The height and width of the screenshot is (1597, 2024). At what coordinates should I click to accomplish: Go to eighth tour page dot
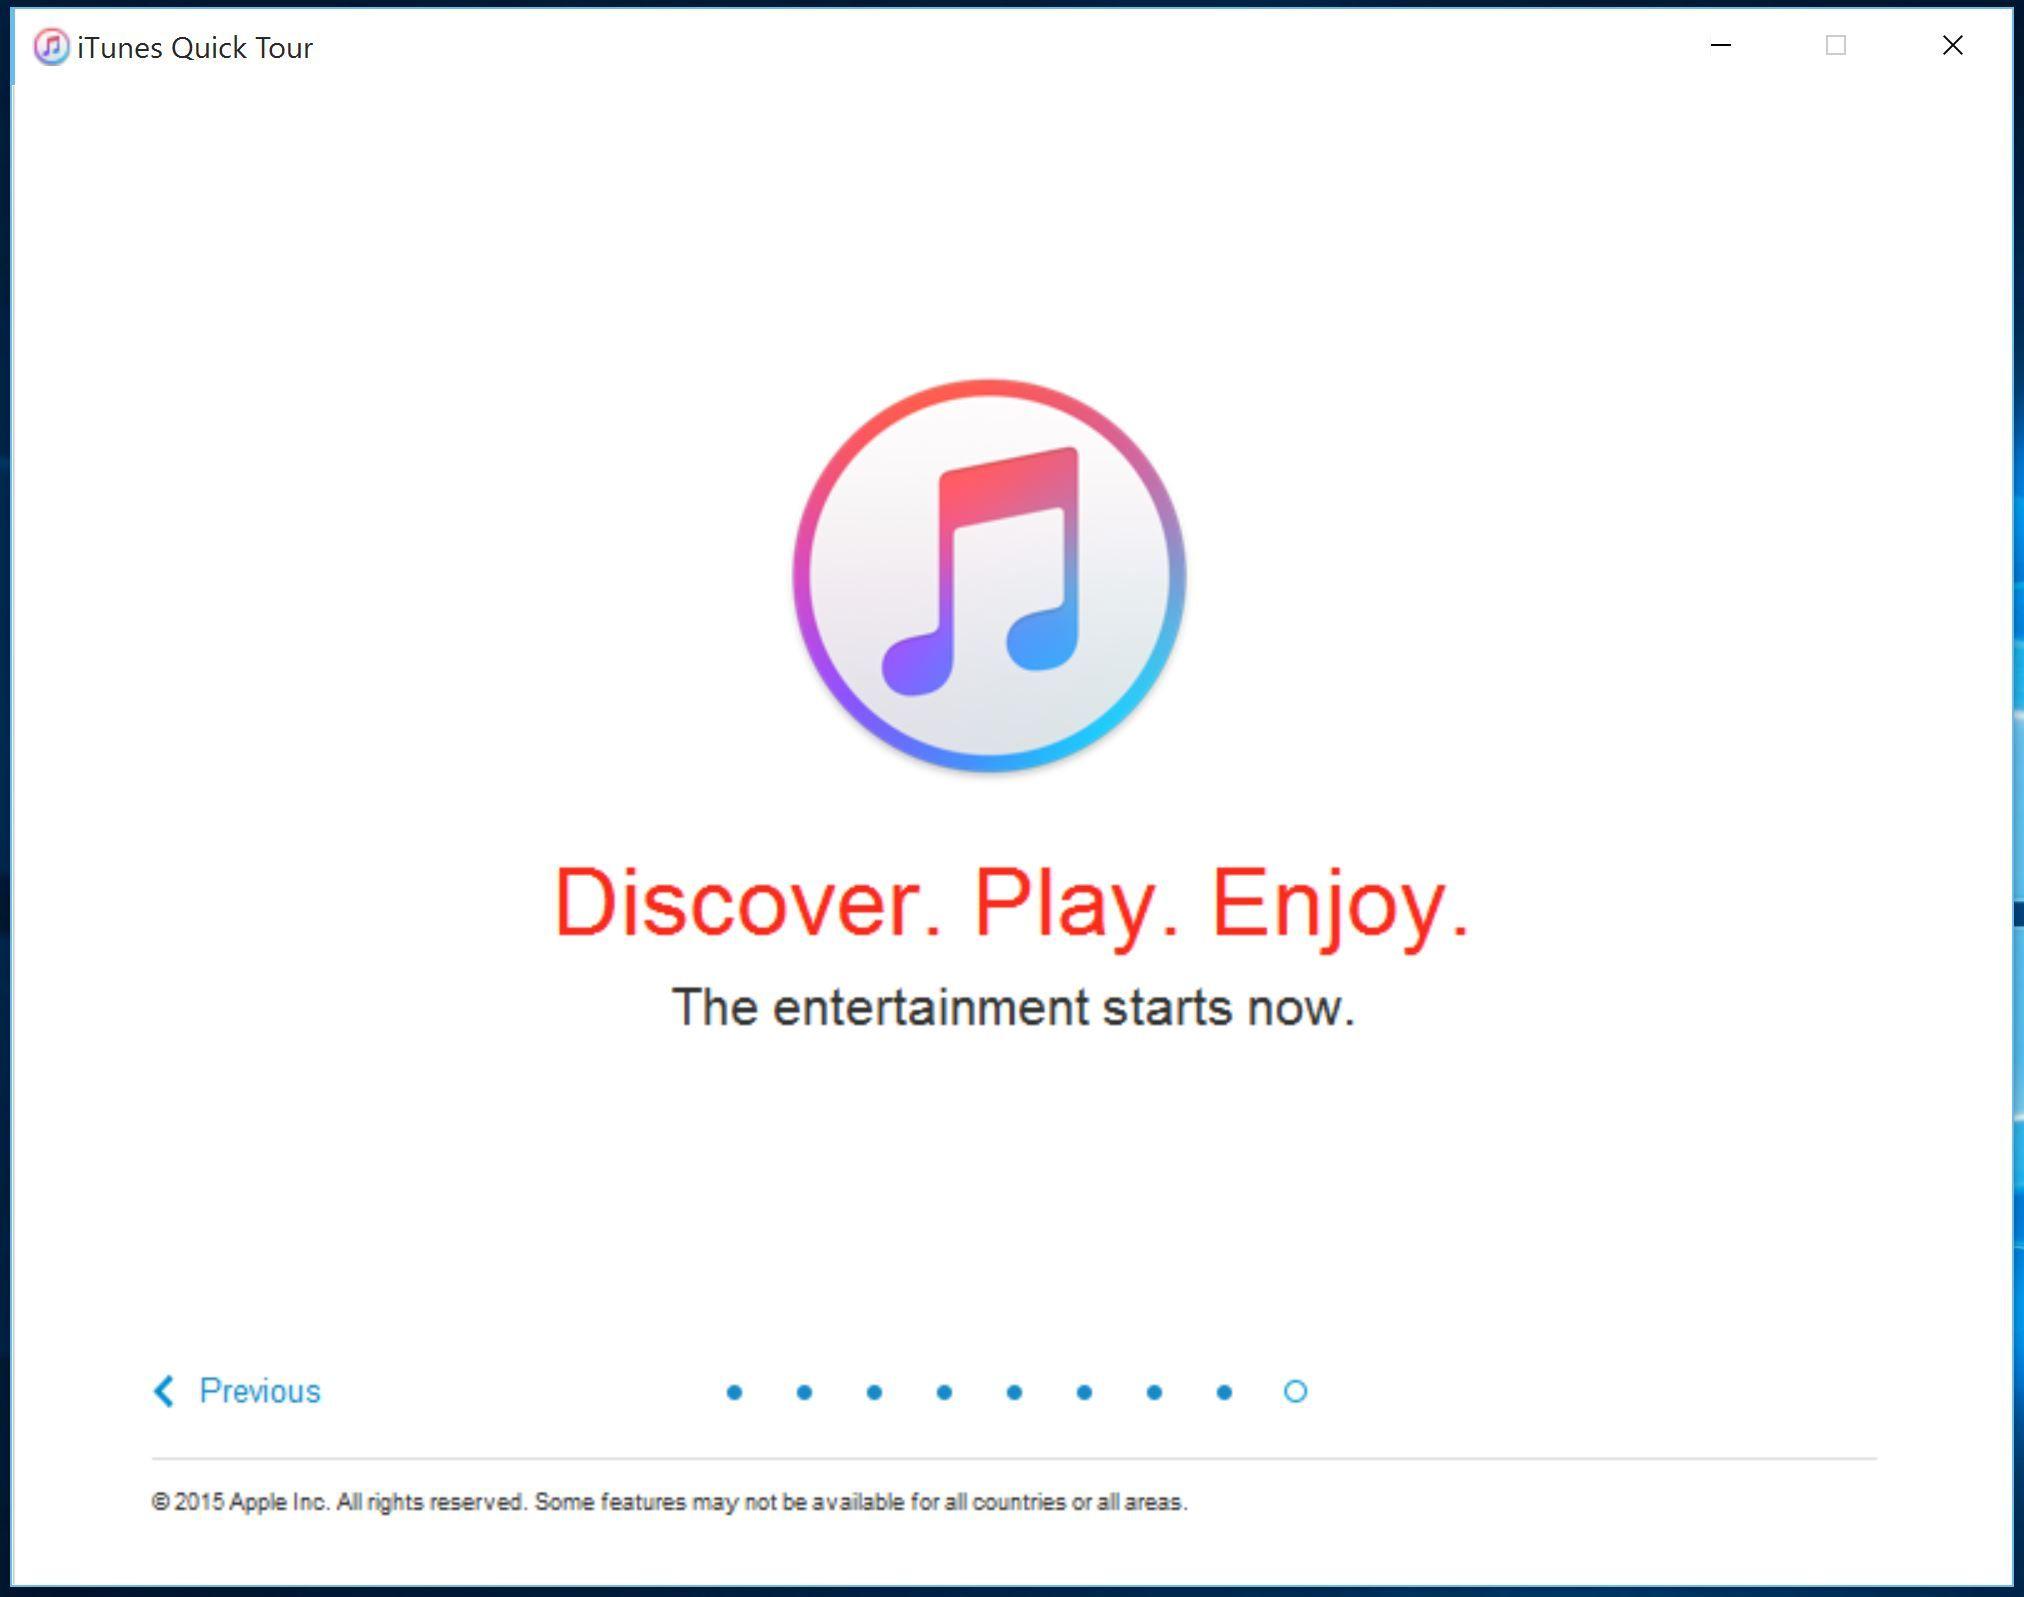click(1224, 1392)
